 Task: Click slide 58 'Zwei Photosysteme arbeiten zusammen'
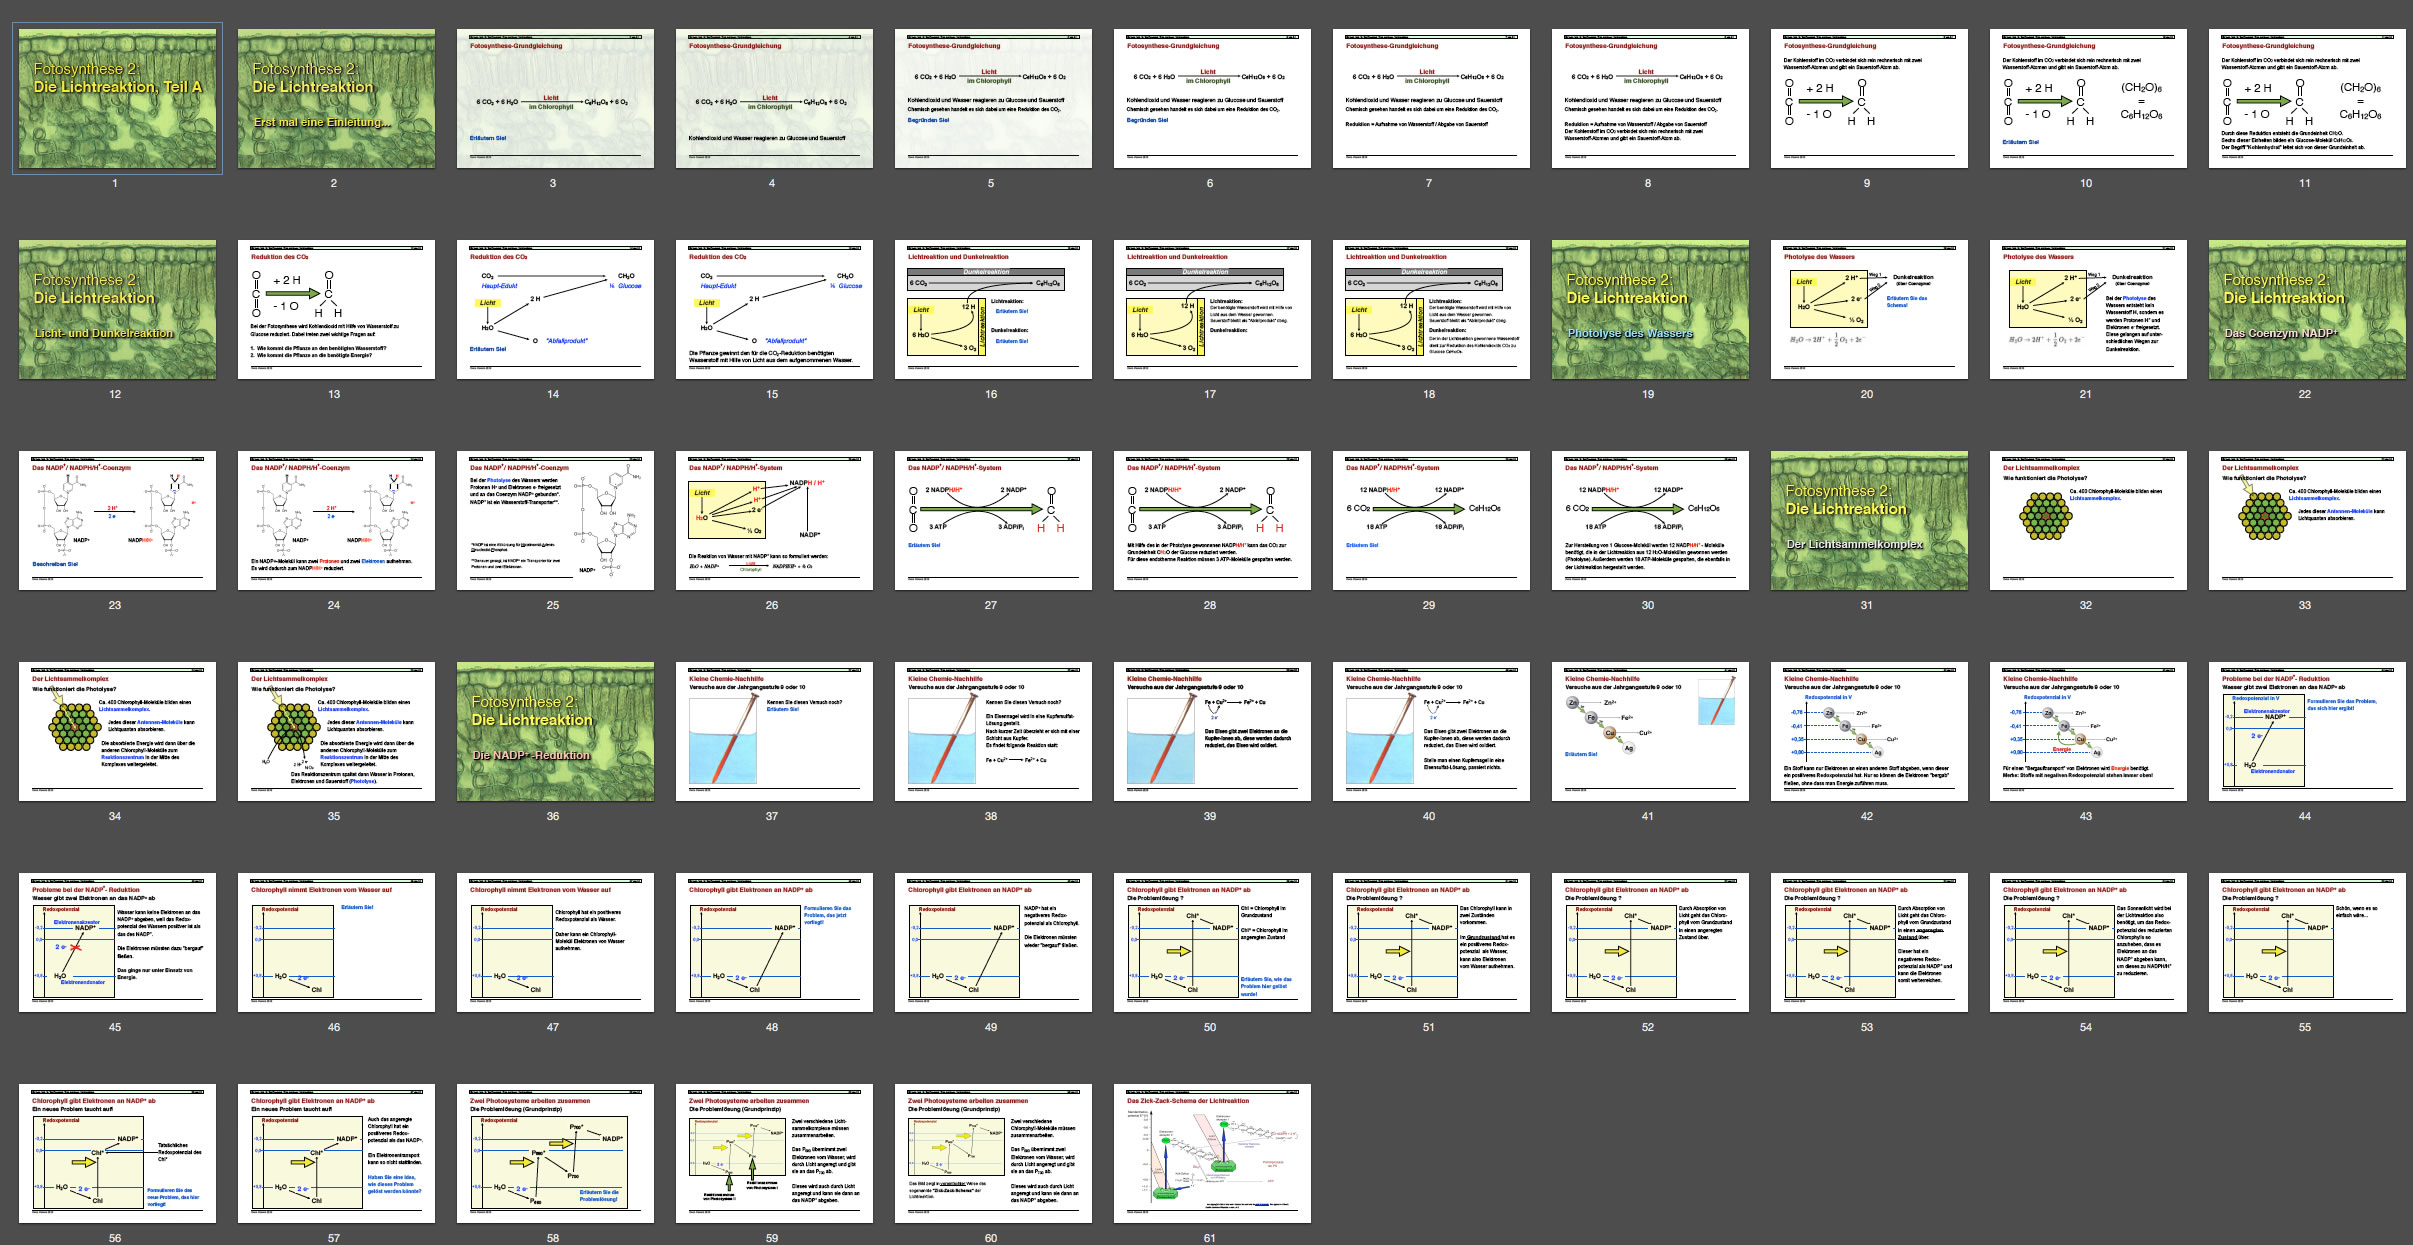pyautogui.click(x=555, y=1153)
